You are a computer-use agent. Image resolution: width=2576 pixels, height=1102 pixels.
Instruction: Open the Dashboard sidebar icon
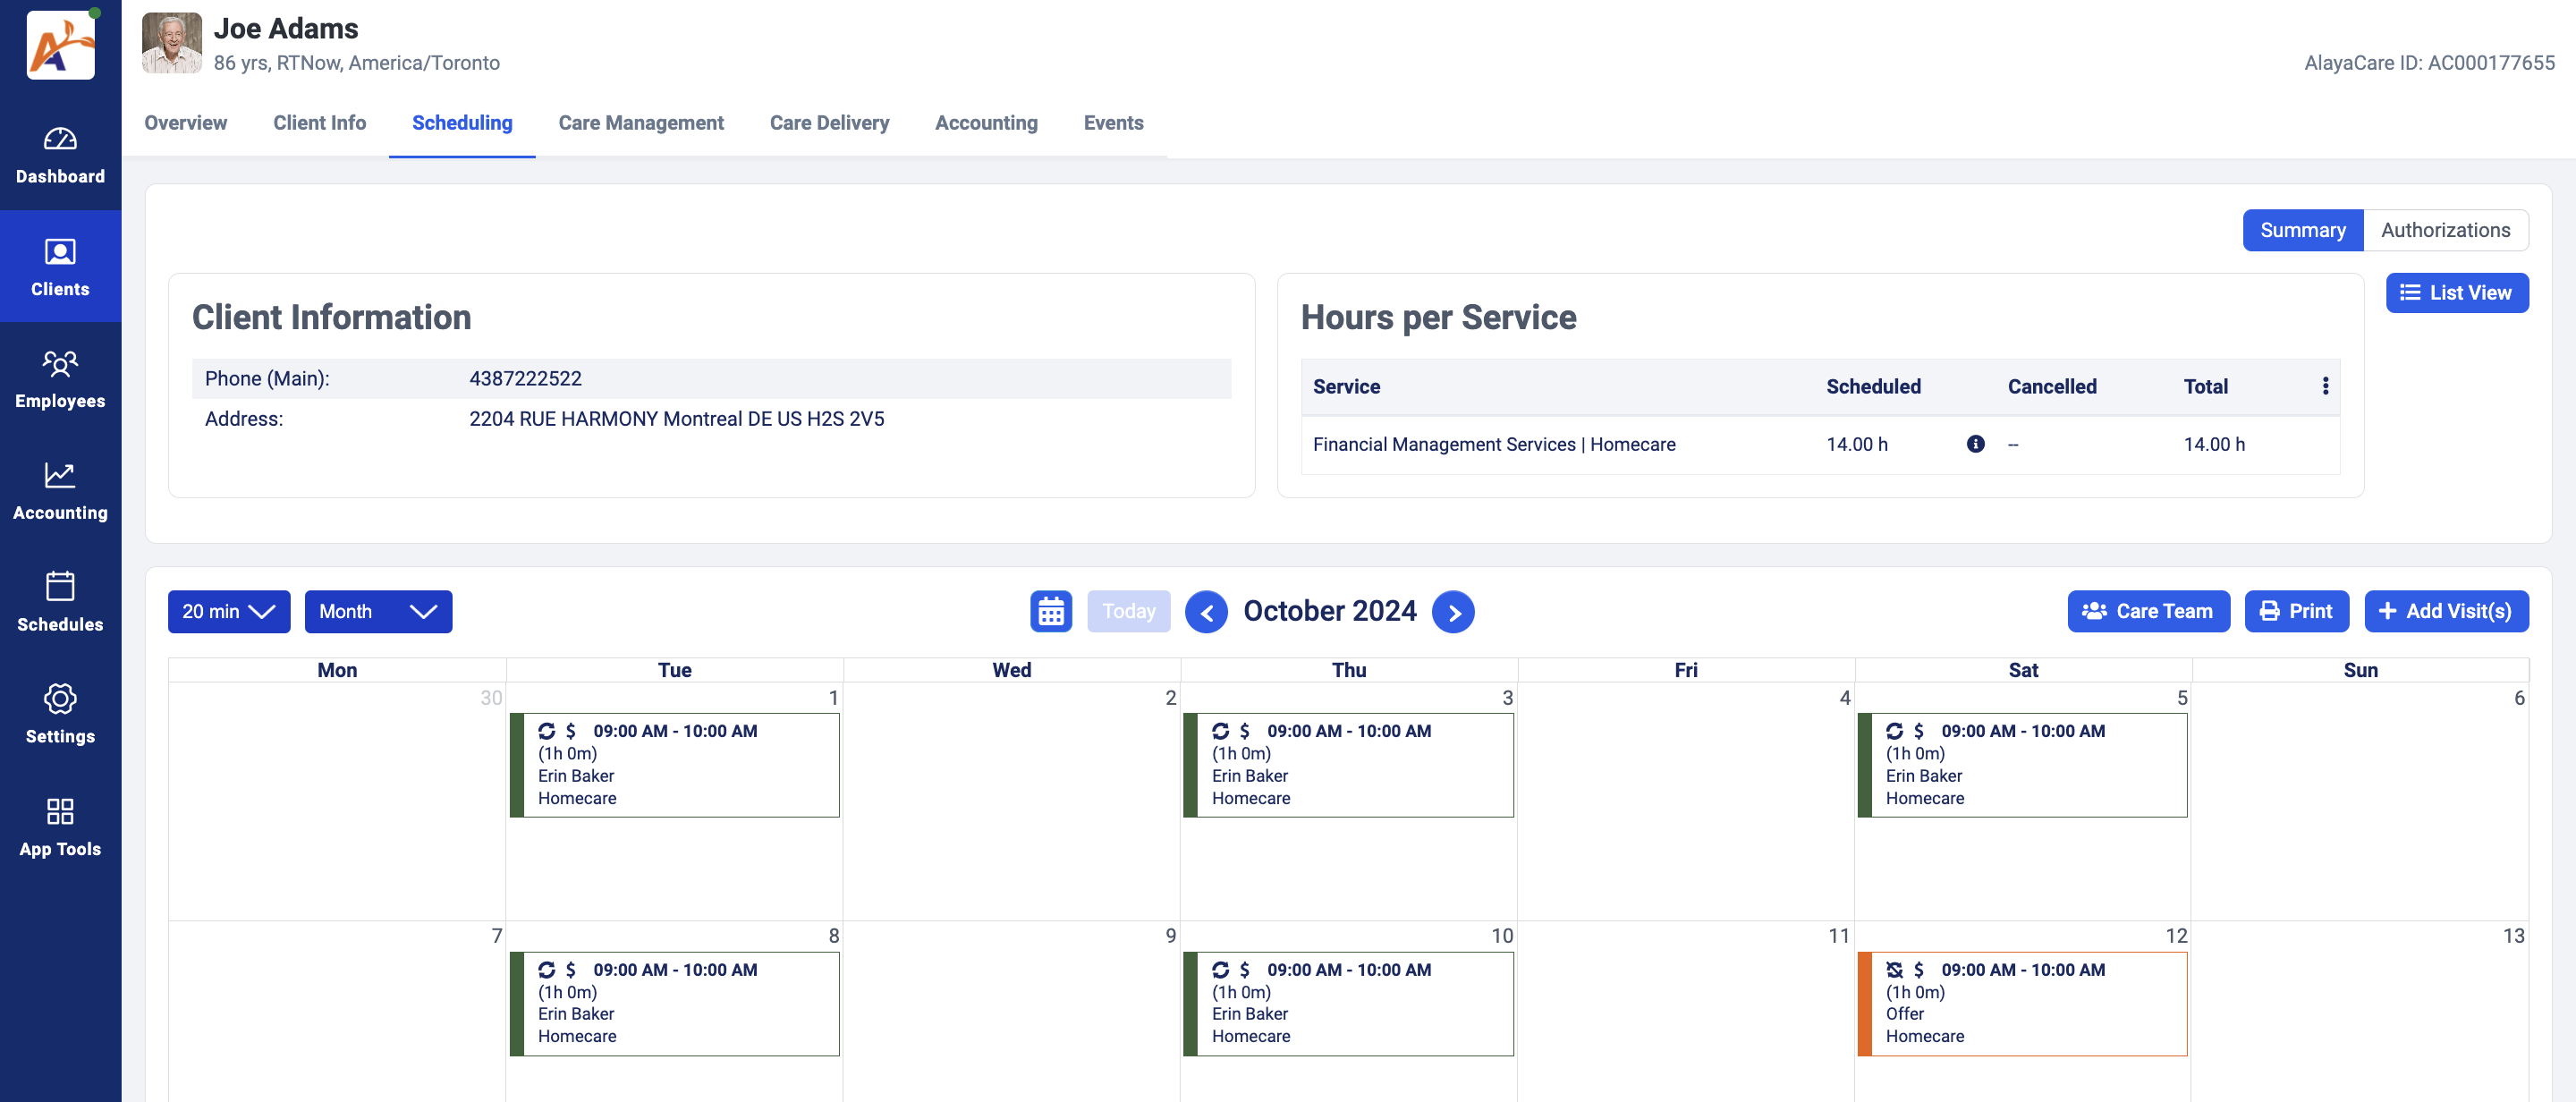60,154
